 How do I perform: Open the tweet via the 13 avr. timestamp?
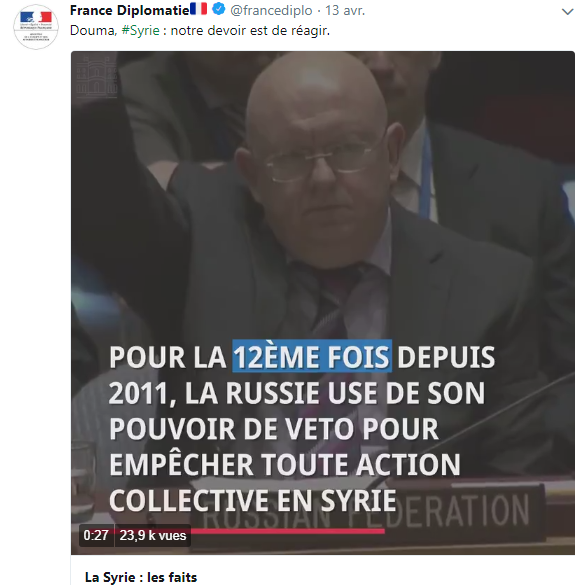pos(345,10)
